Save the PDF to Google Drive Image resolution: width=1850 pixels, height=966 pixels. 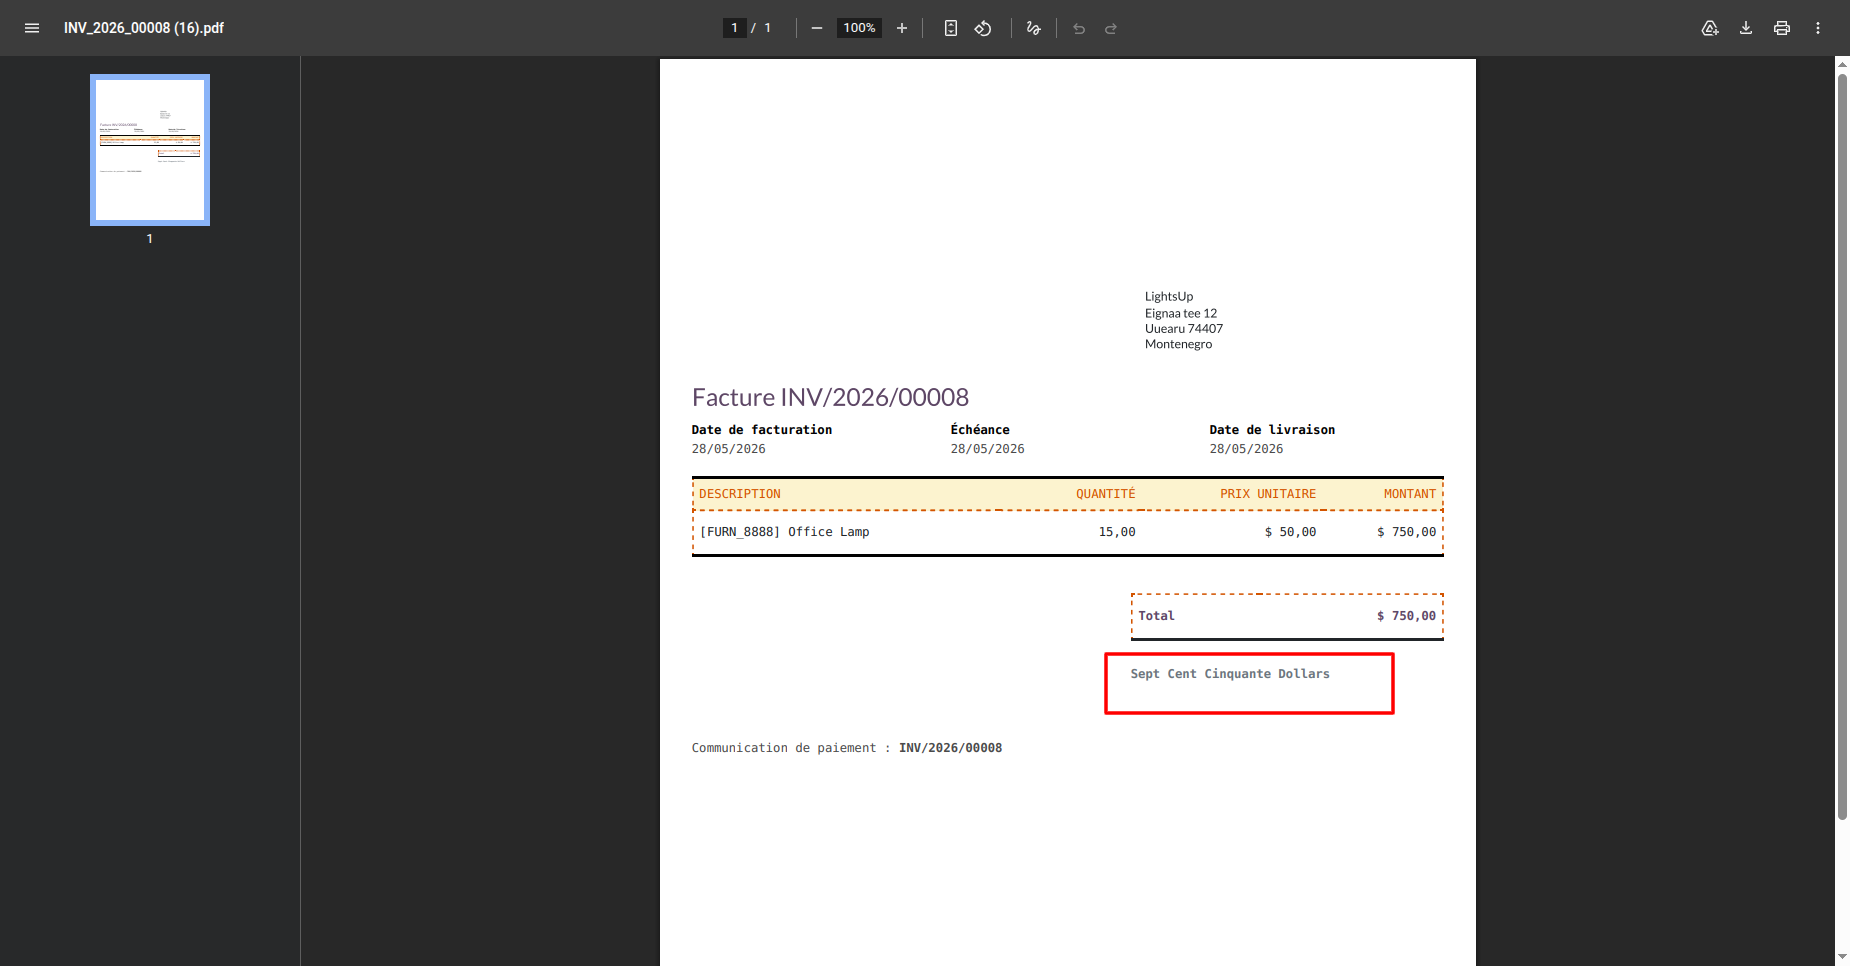click(1710, 28)
